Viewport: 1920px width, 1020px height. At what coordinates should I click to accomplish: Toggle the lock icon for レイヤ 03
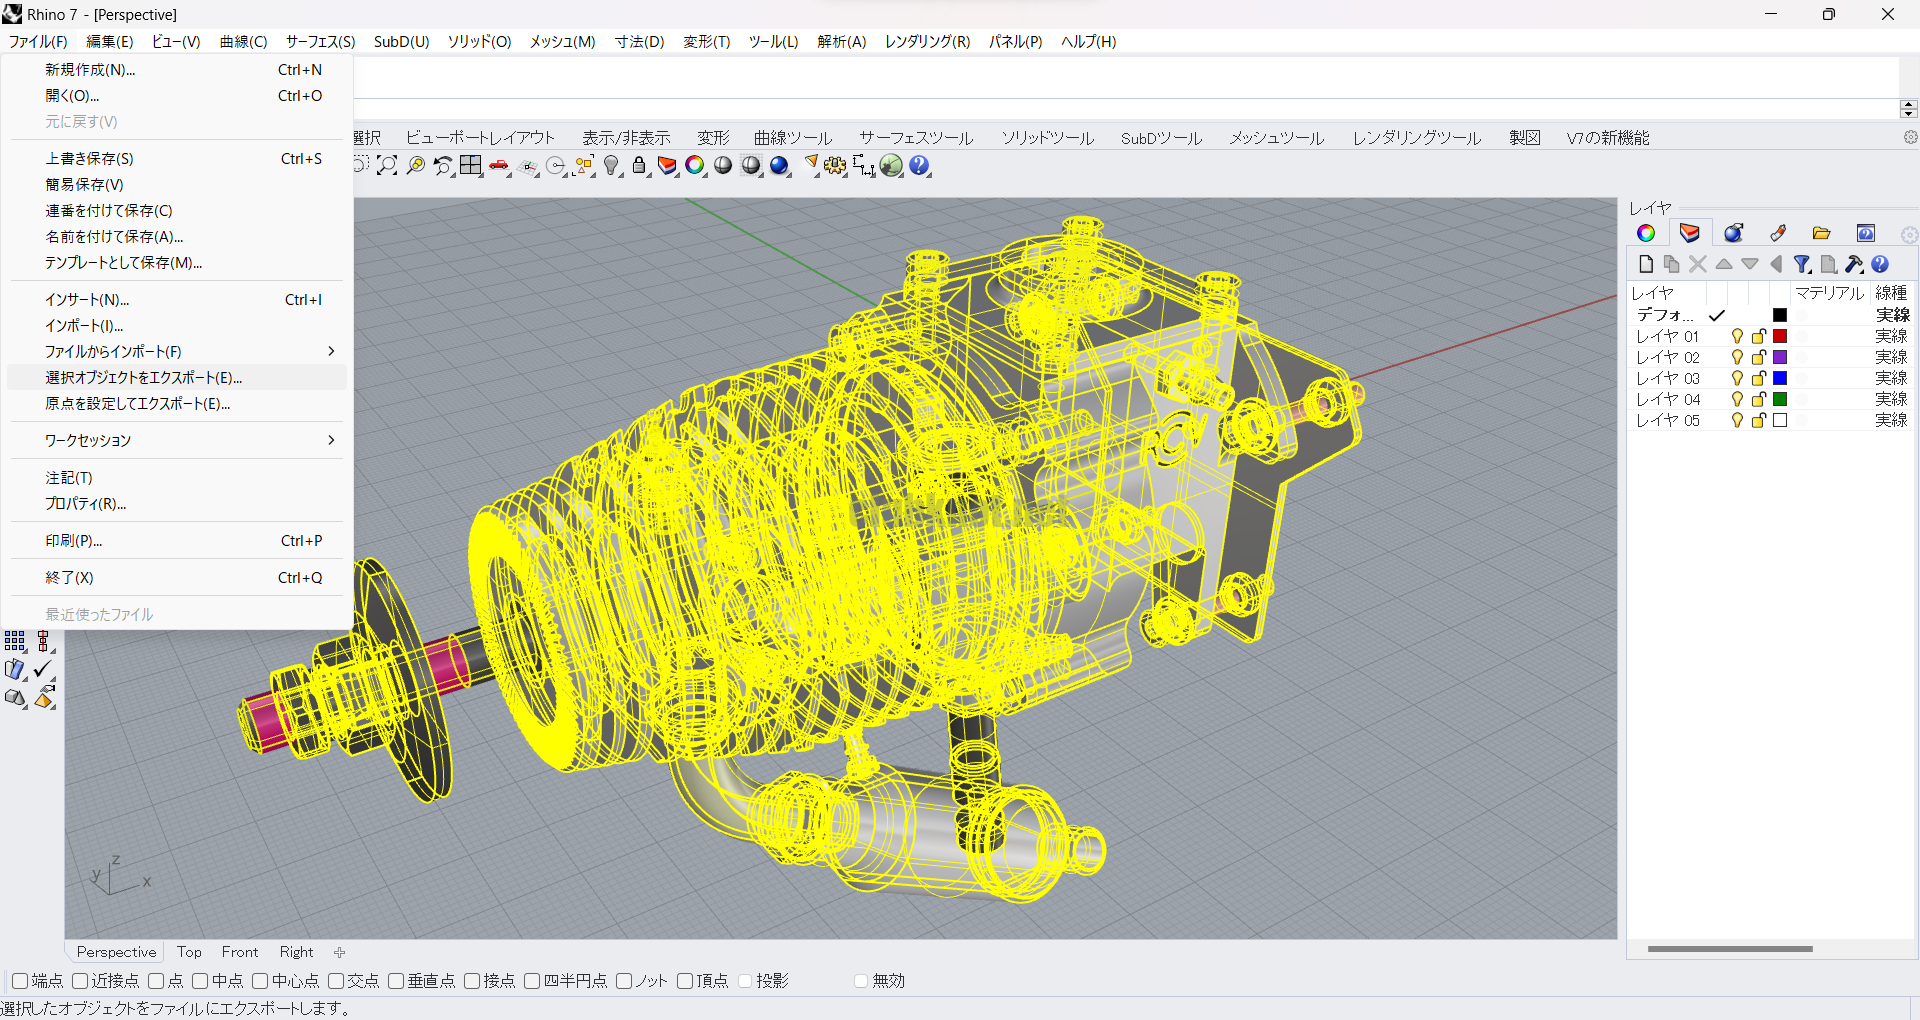pos(1758,379)
